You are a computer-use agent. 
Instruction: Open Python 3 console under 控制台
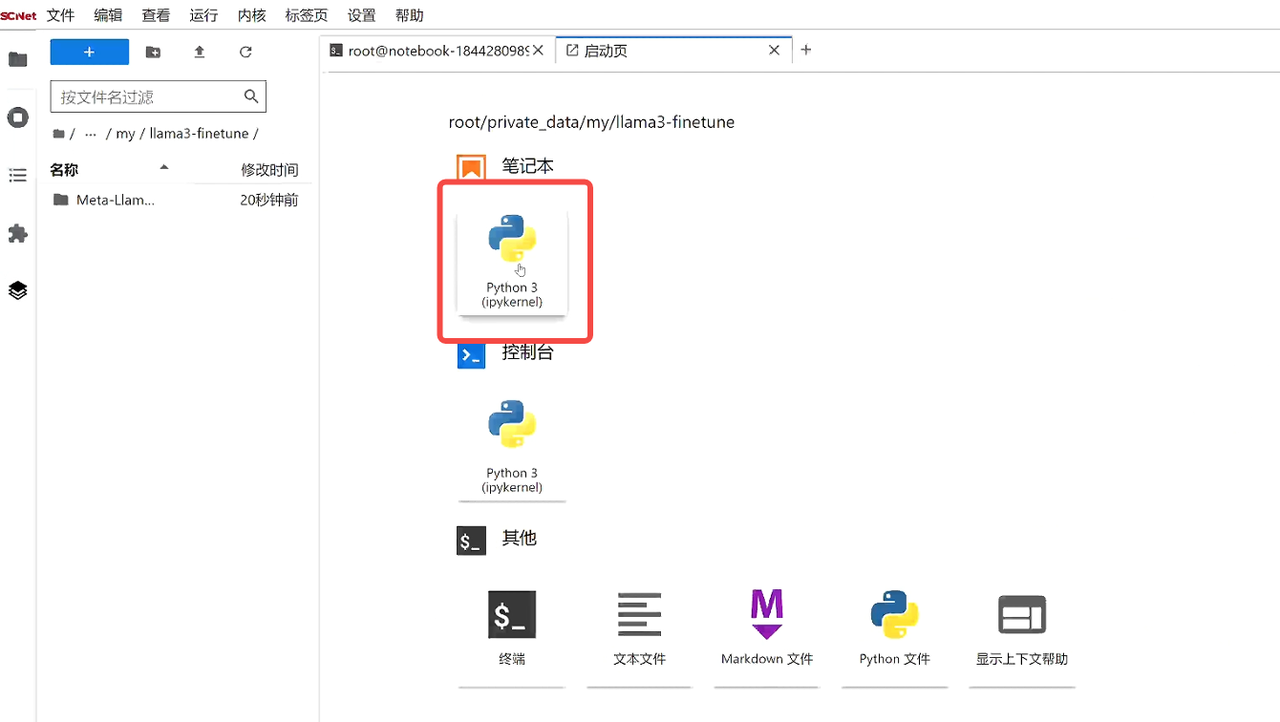tap(512, 446)
